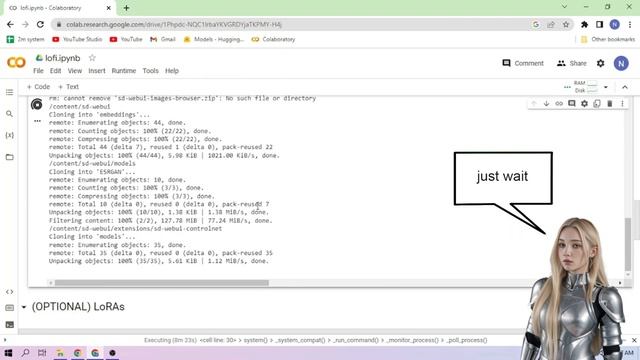The image size is (640, 360).
Task: Open Windows taskbar search
Action: pyautogui.click(x=25, y=353)
